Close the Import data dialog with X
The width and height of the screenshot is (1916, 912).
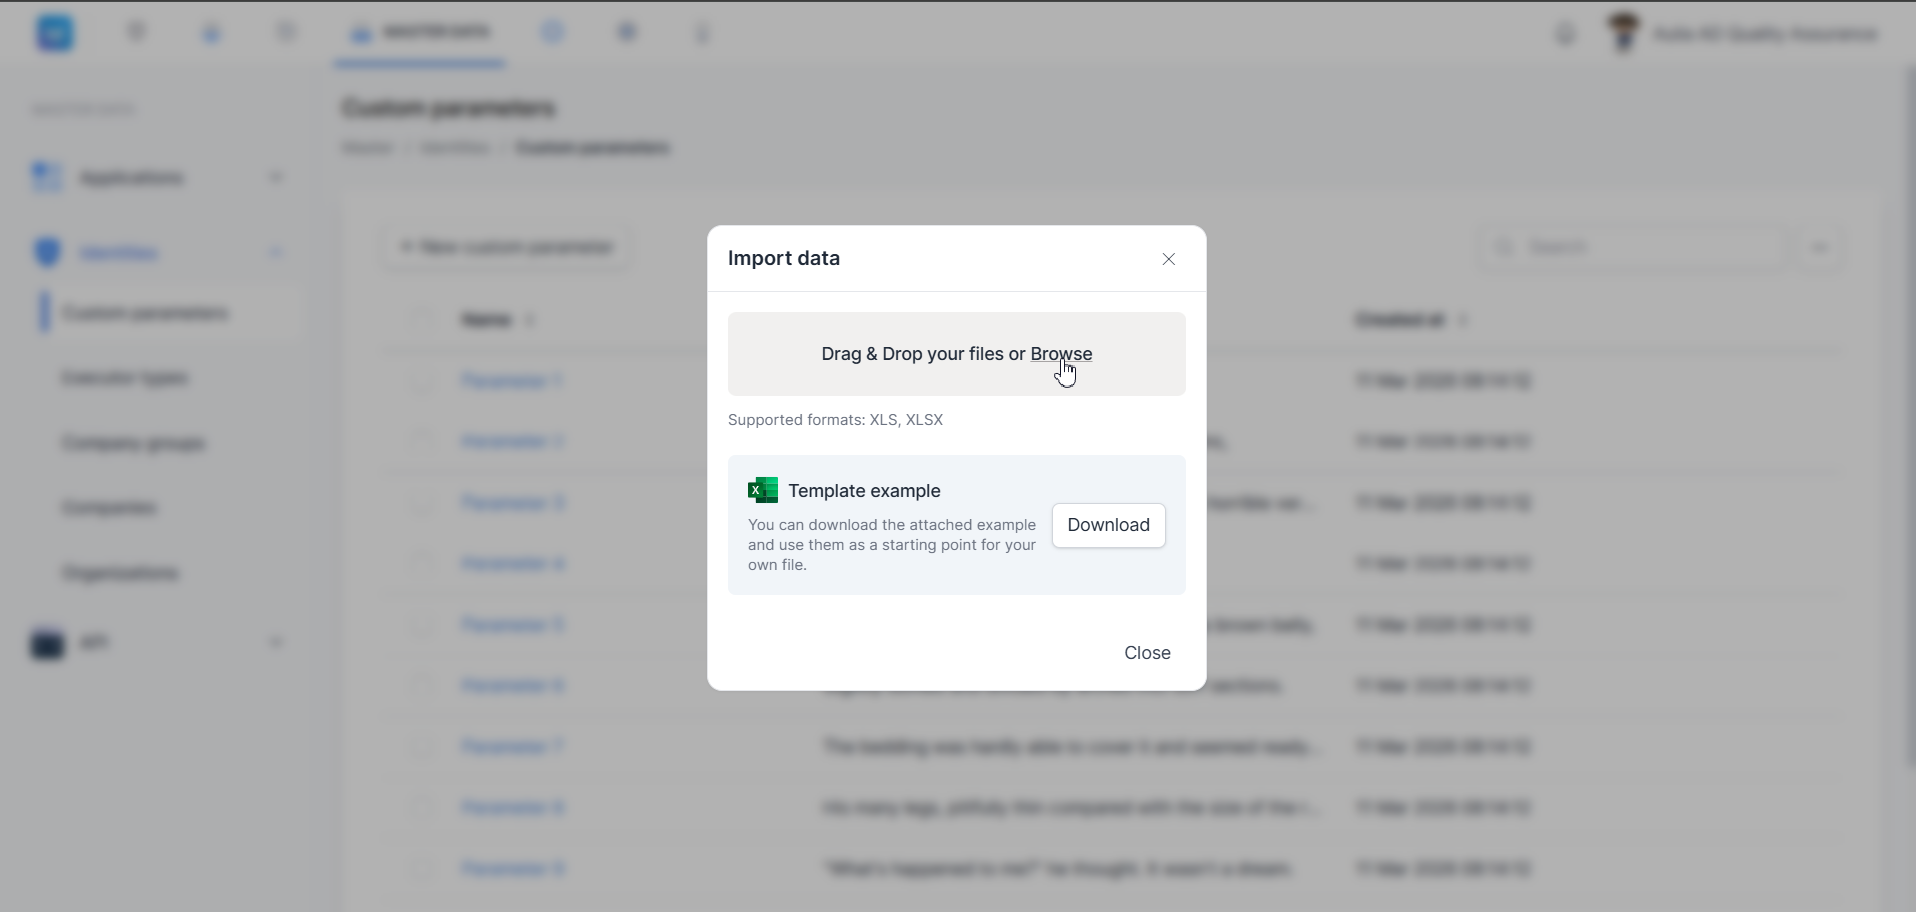click(x=1168, y=259)
